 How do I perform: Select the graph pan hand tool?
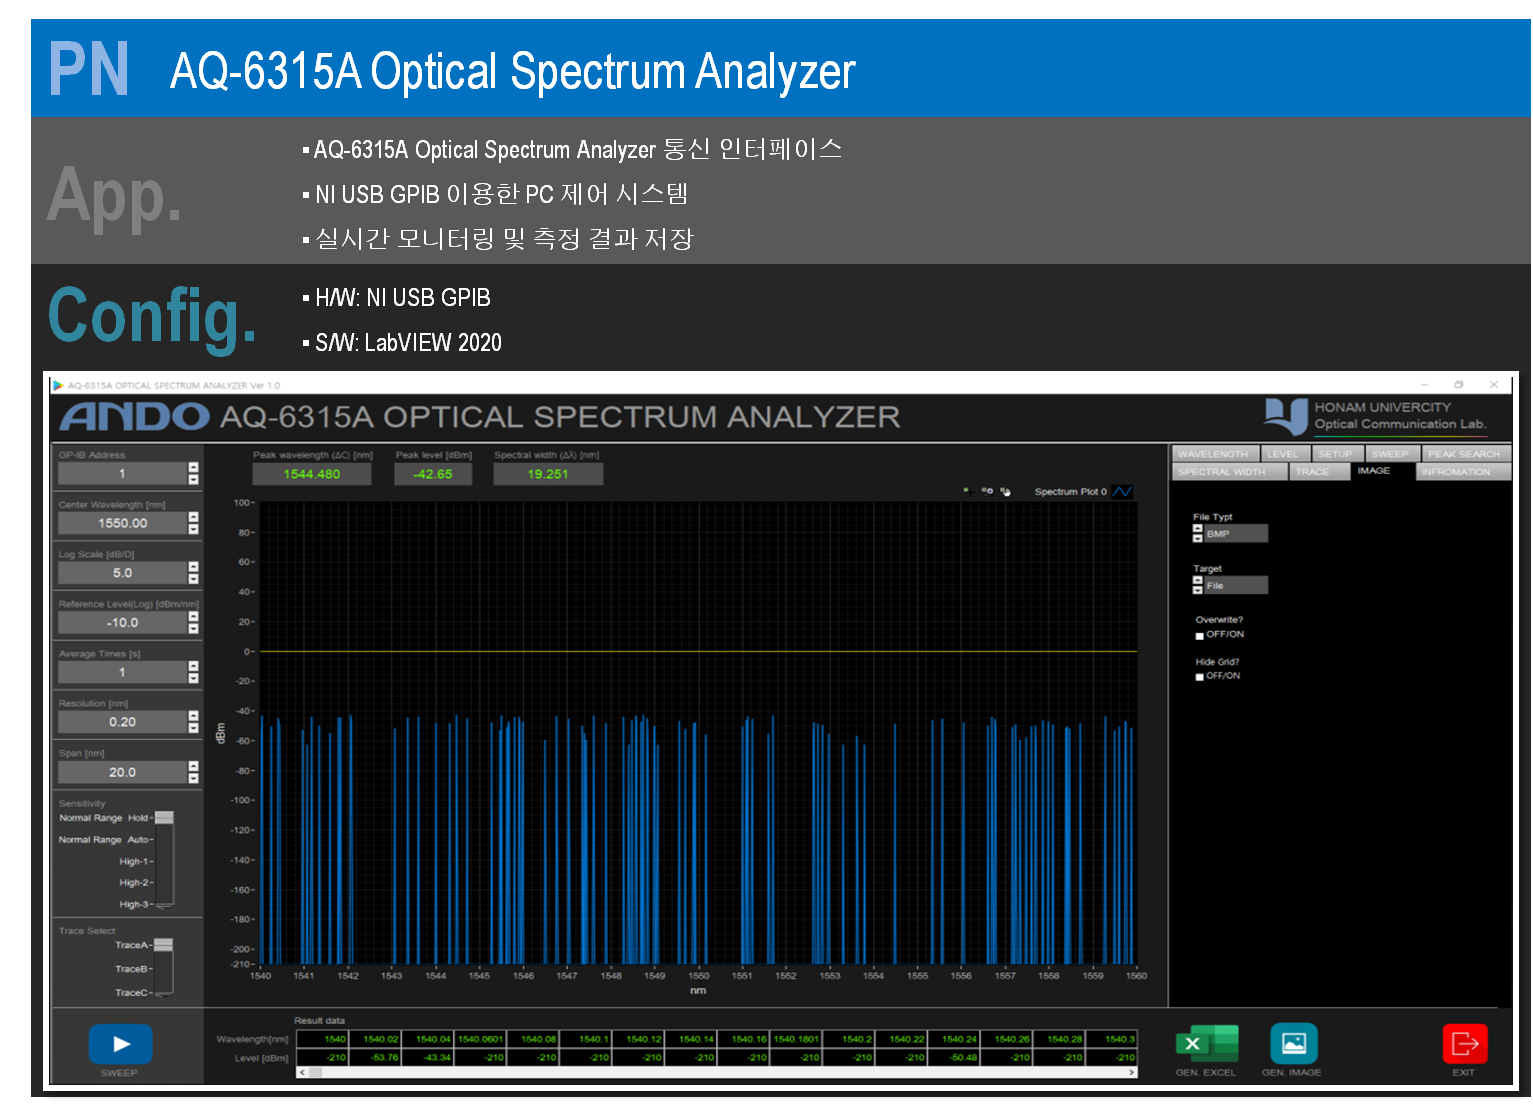1006,491
